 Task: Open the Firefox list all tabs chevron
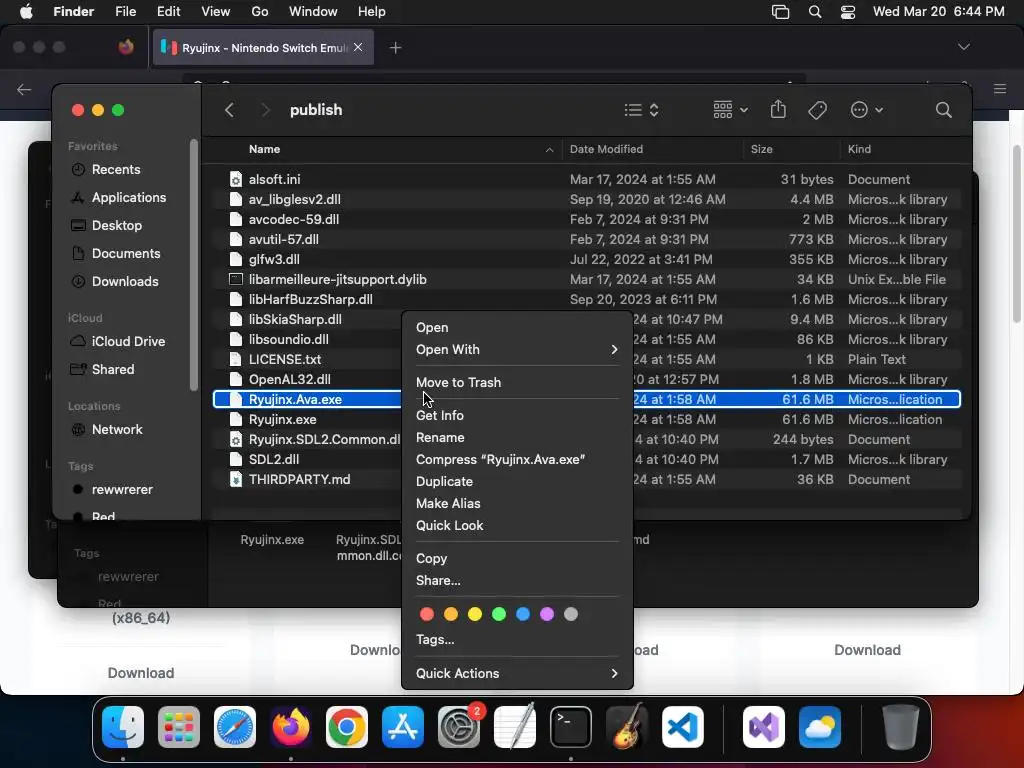coord(963,47)
